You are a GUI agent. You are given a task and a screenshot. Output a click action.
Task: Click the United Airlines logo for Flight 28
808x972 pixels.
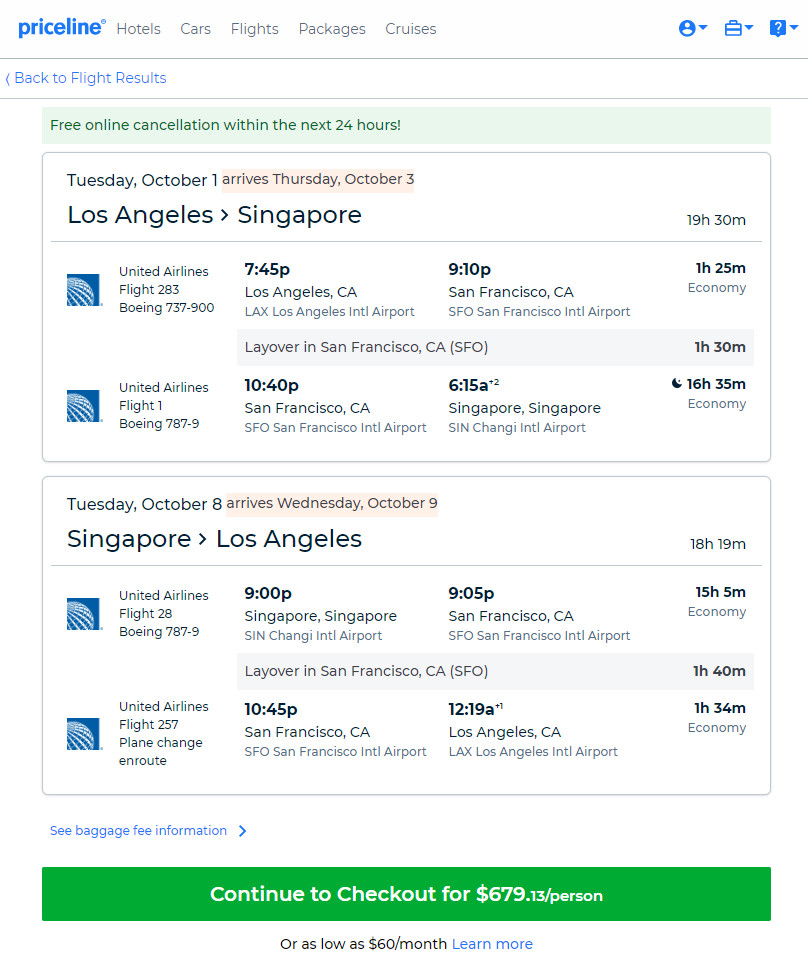[x=83, y=614]
